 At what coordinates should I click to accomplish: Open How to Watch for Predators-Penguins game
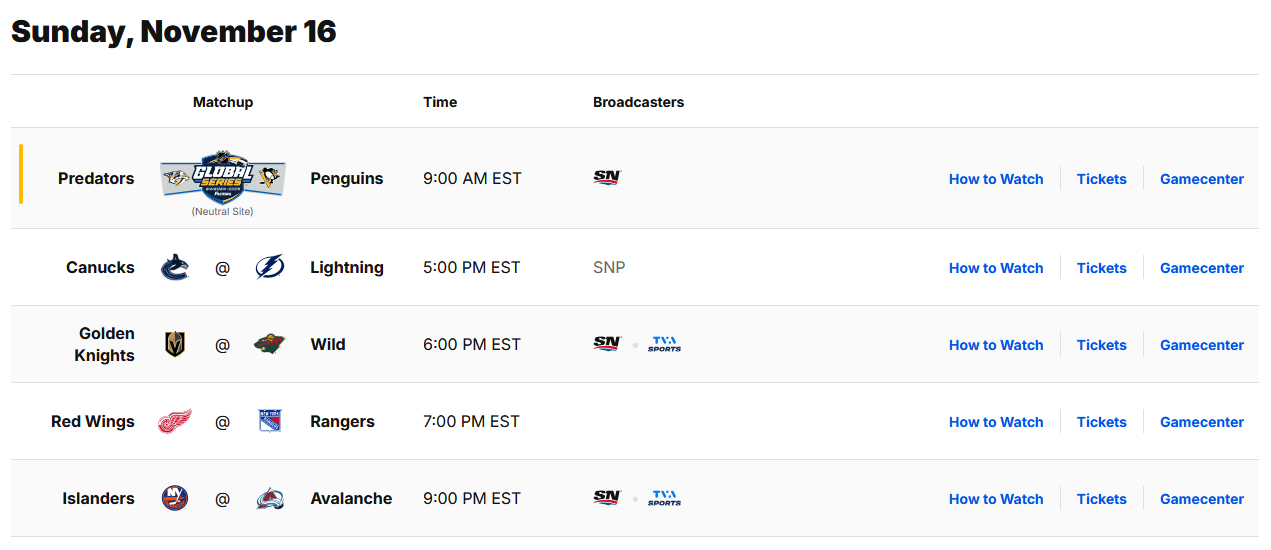[996, 179]
